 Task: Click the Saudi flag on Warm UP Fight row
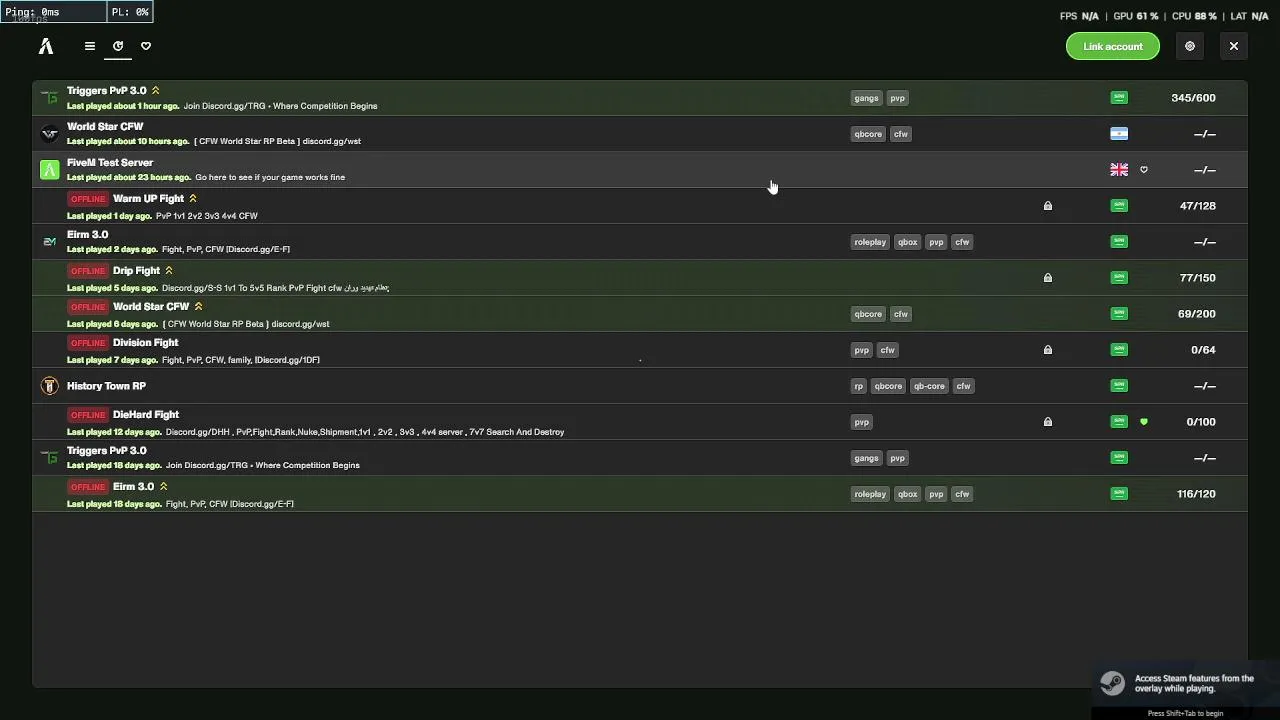1119,206
